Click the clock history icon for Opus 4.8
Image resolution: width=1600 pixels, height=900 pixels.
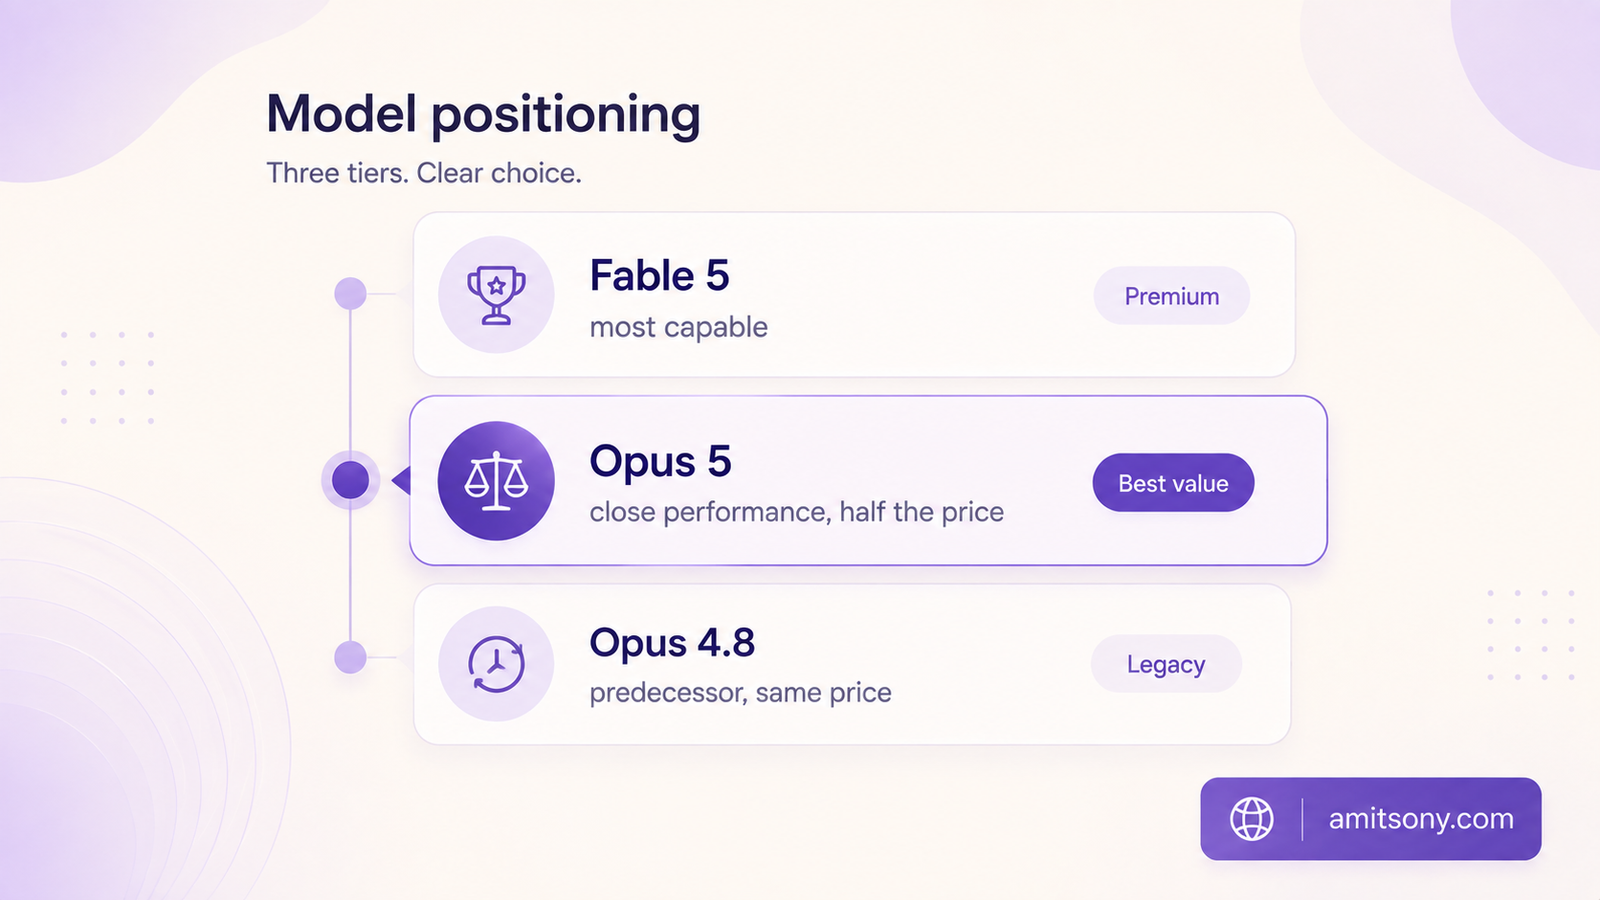496,664
